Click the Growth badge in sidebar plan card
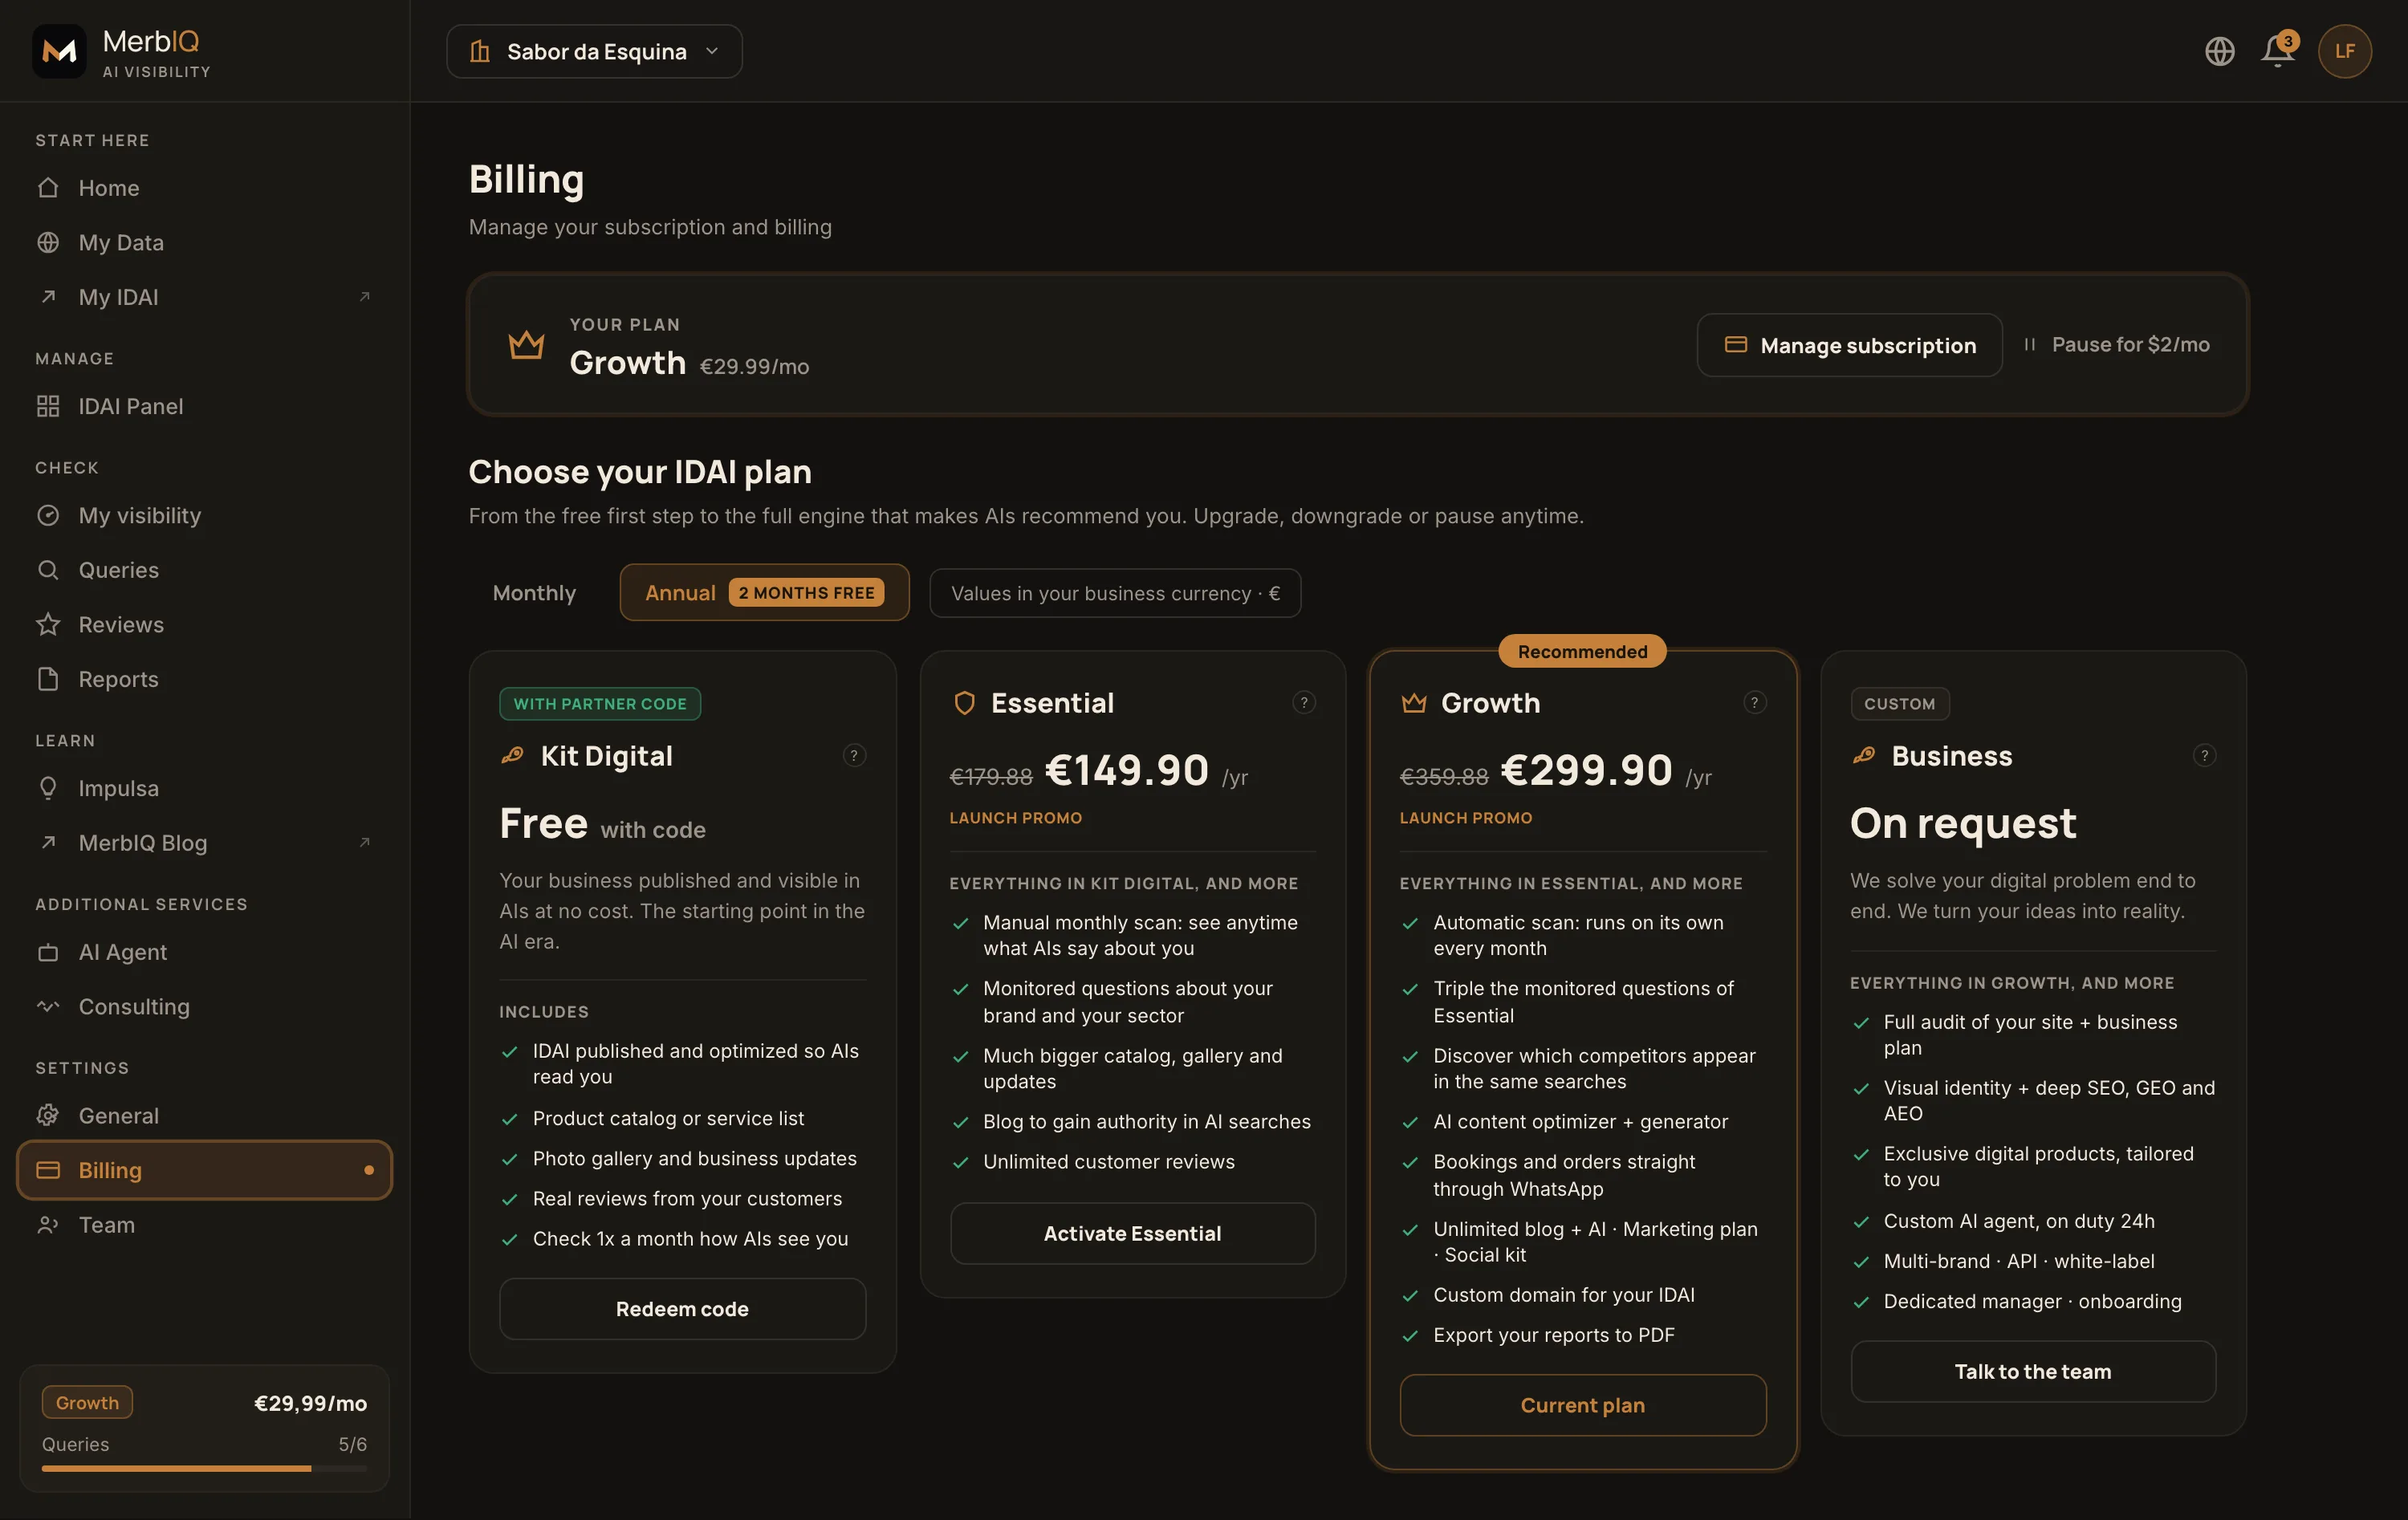 (87, 1402)
